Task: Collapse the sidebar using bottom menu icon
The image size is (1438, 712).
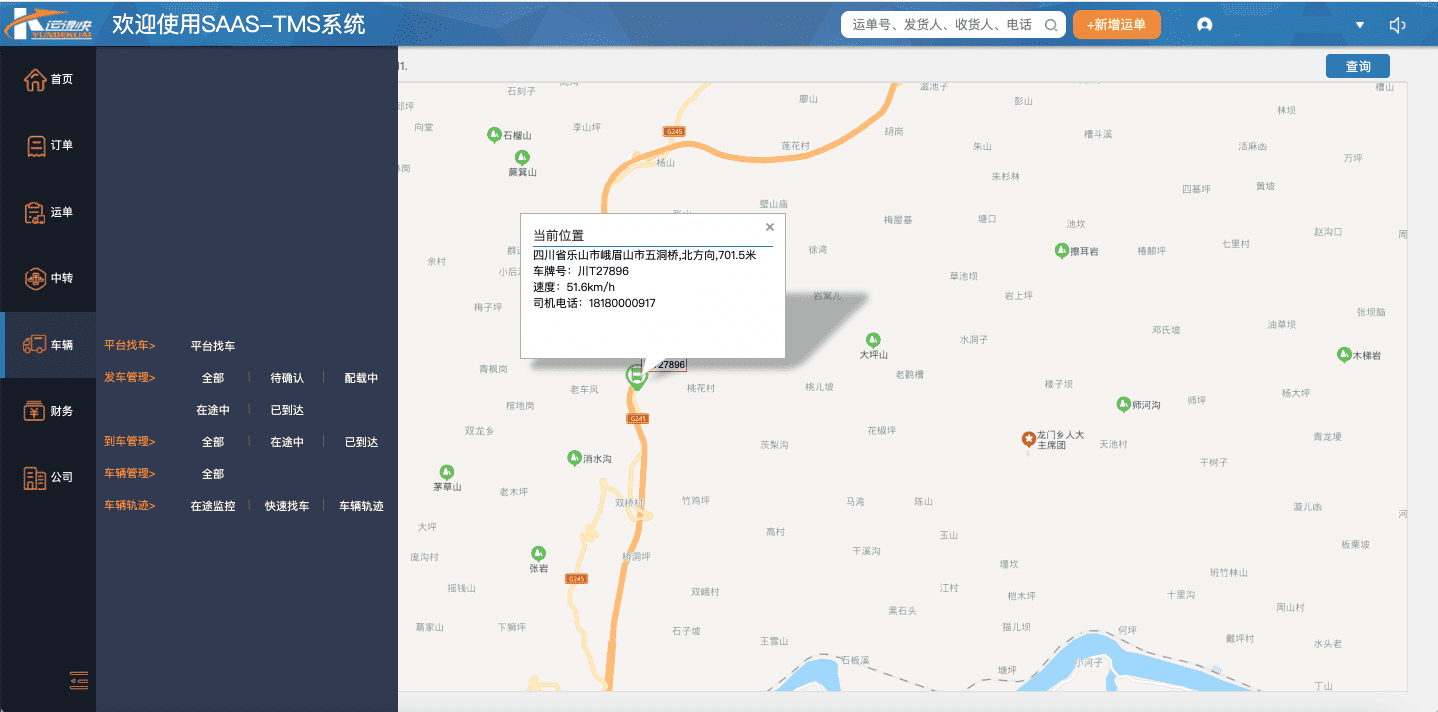Action: click(79, 680)
